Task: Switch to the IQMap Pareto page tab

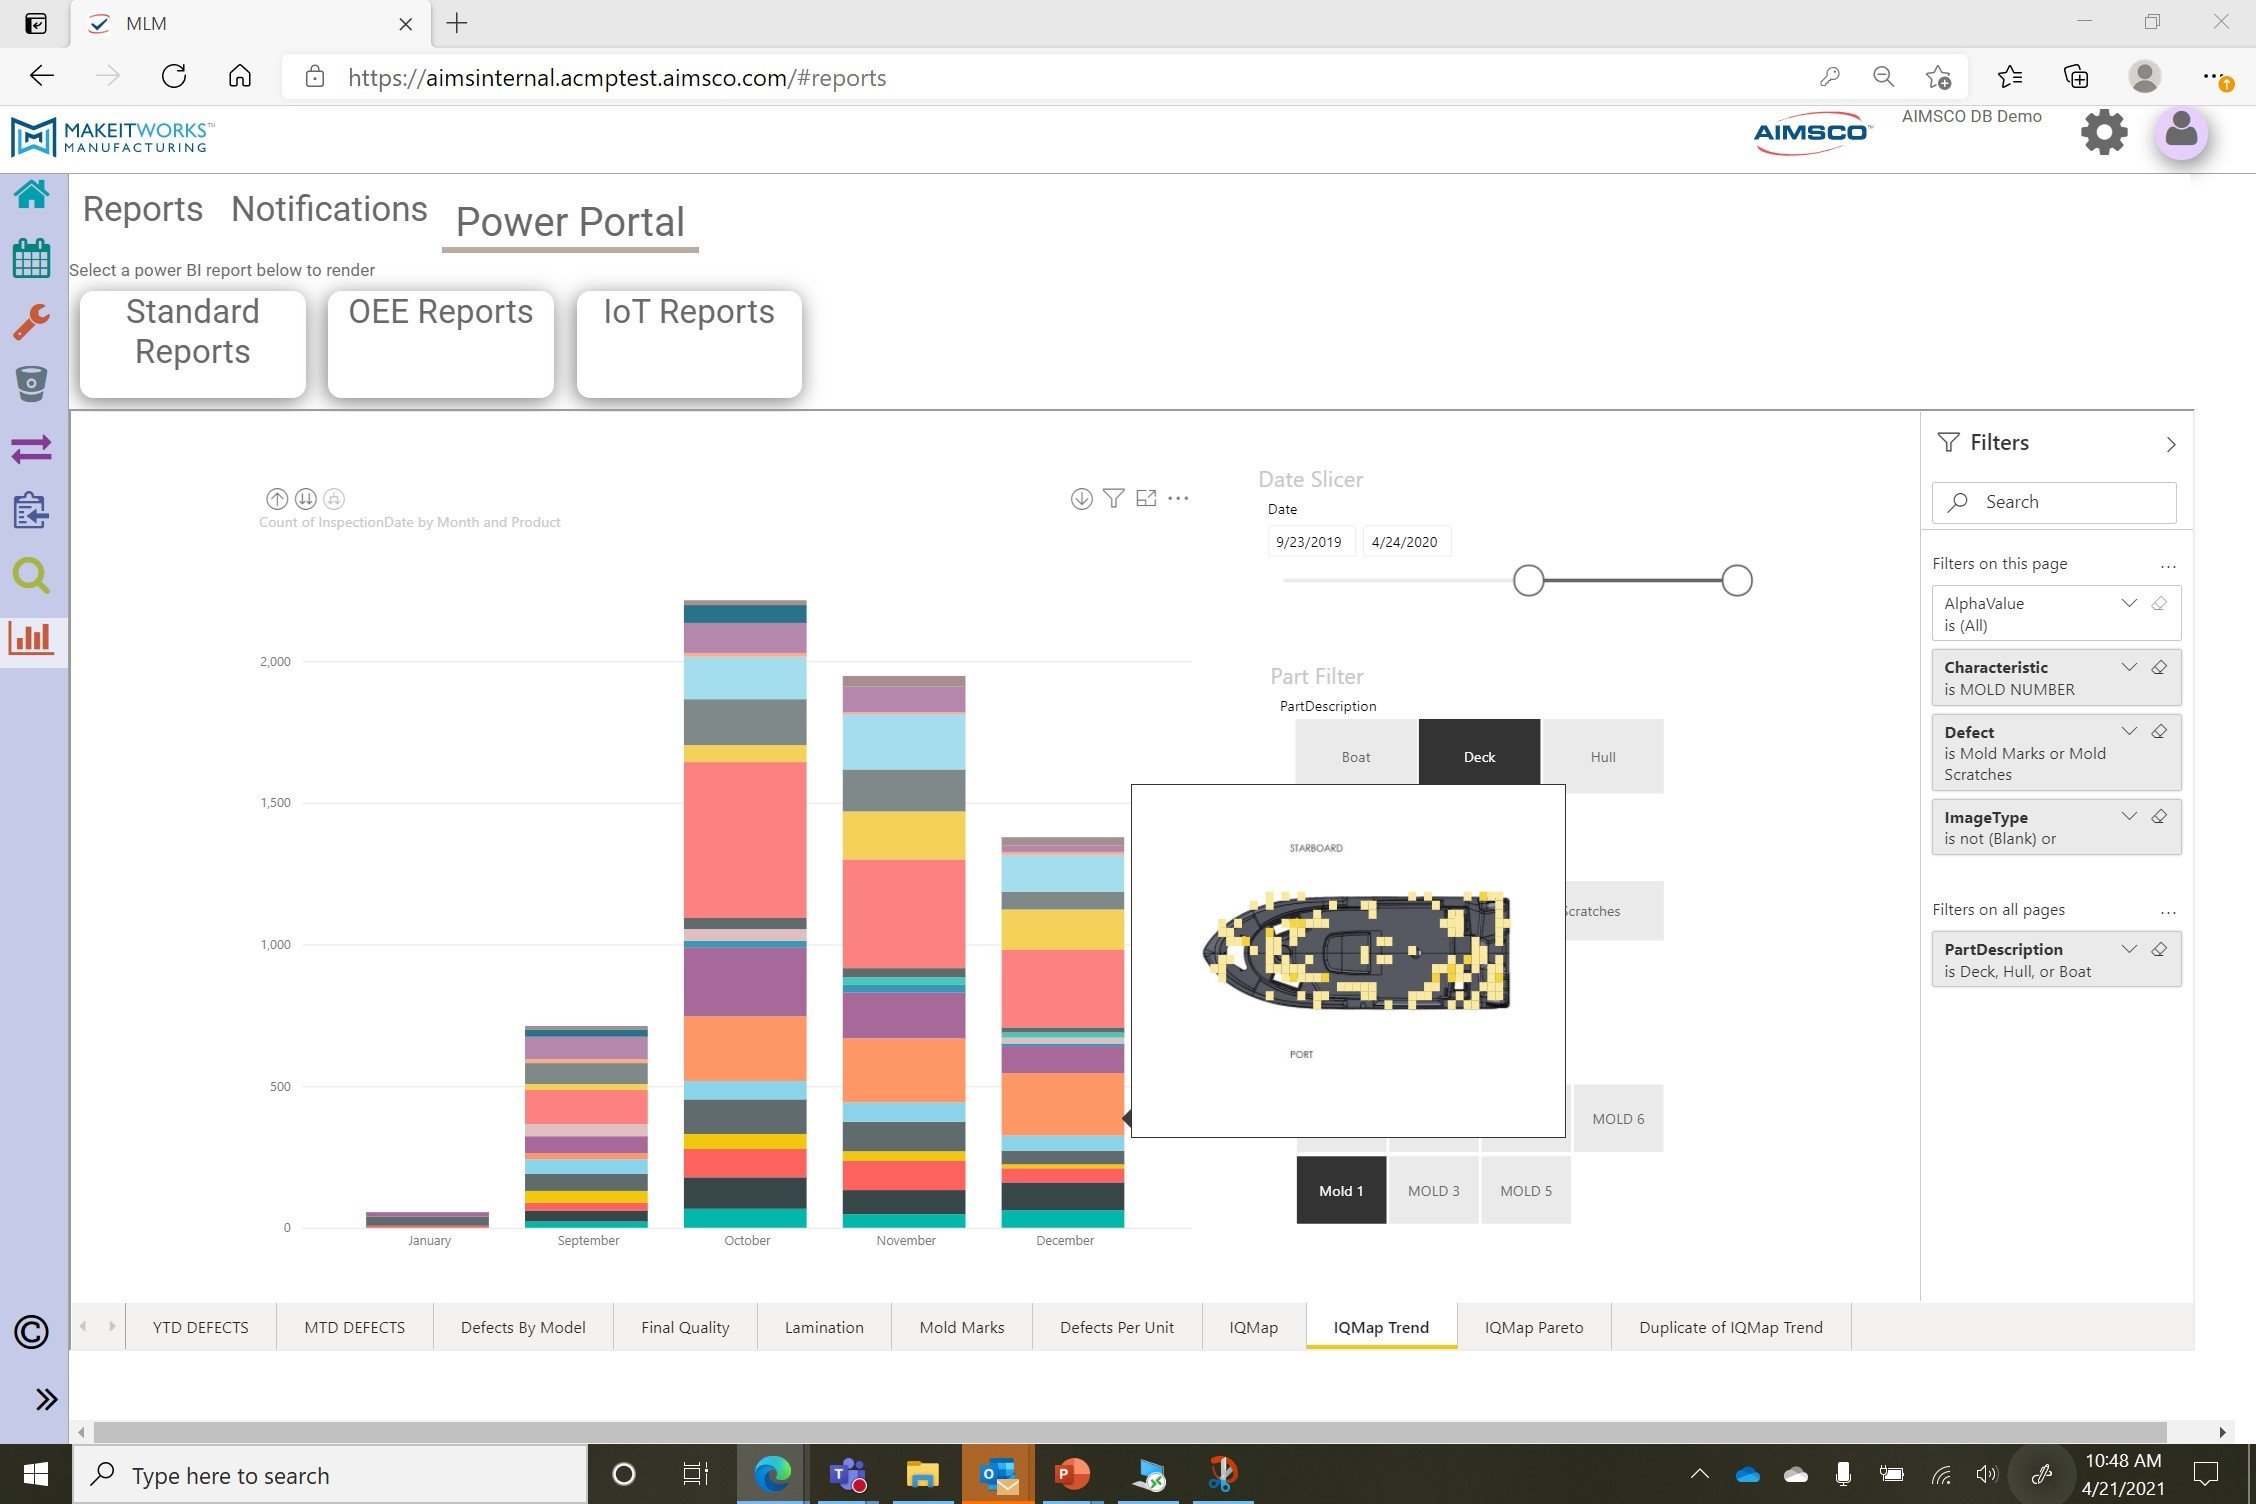Action: 1533,1328
